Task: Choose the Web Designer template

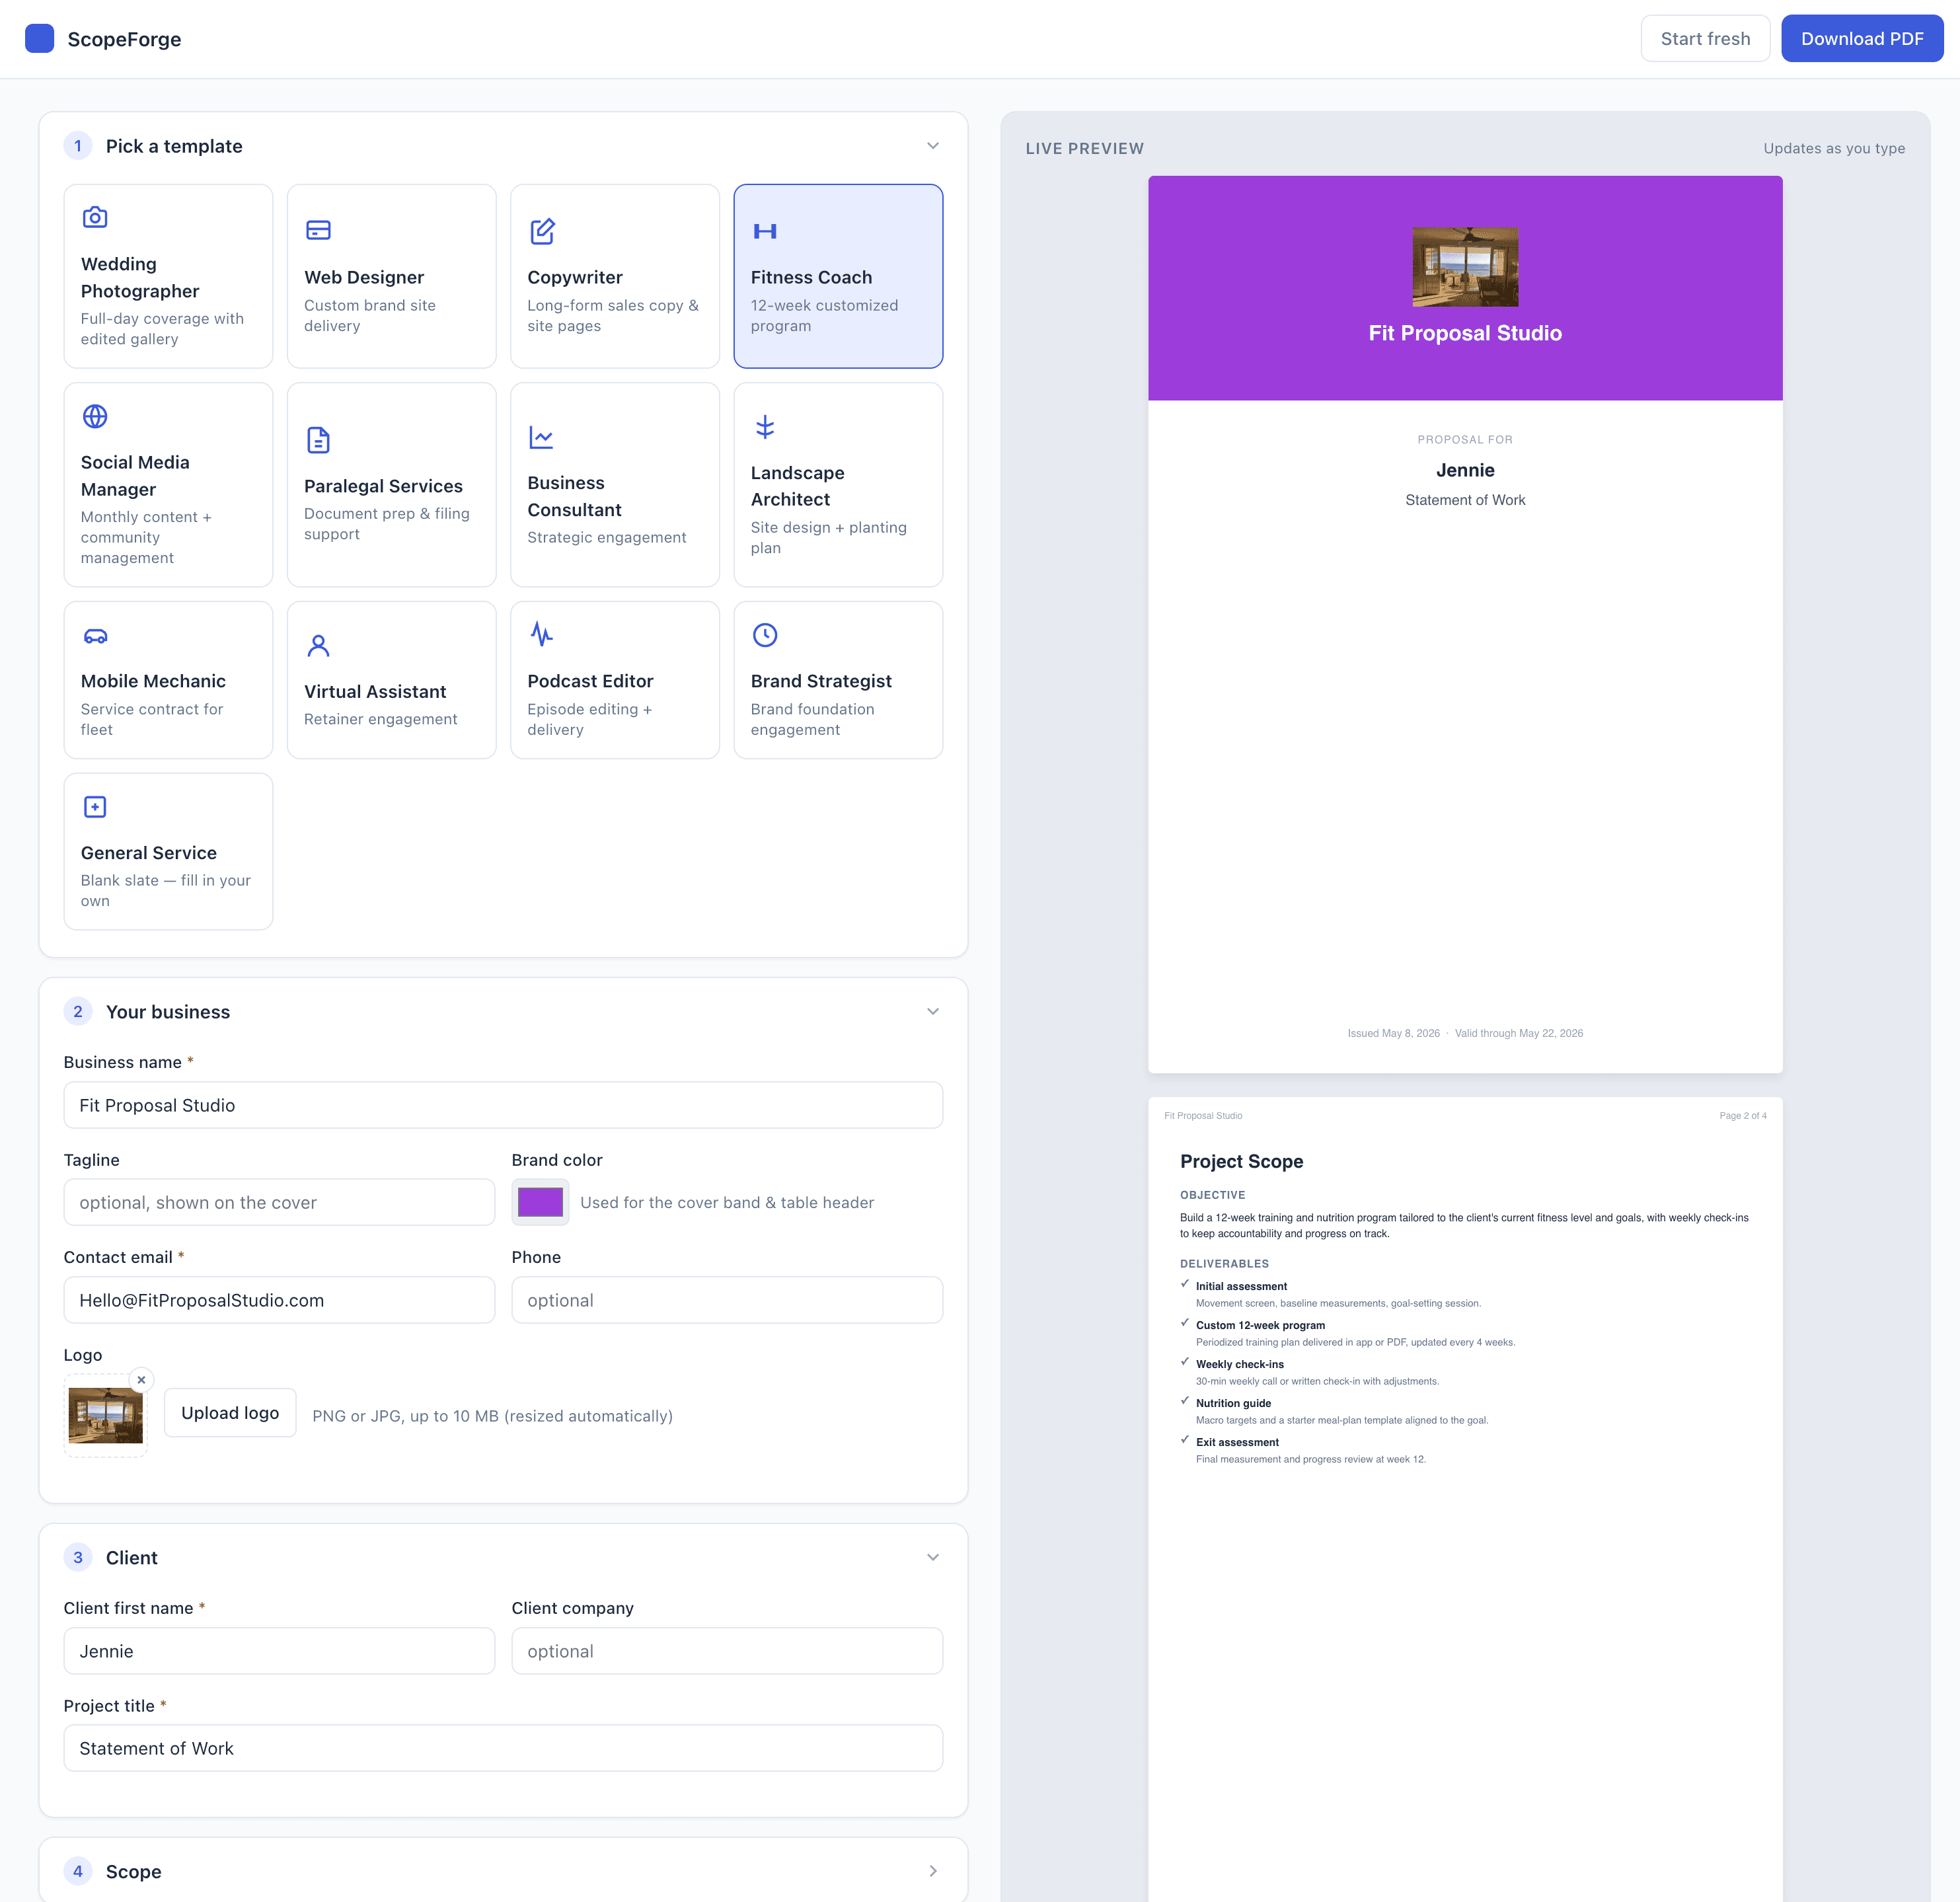Action: point(391,276)
